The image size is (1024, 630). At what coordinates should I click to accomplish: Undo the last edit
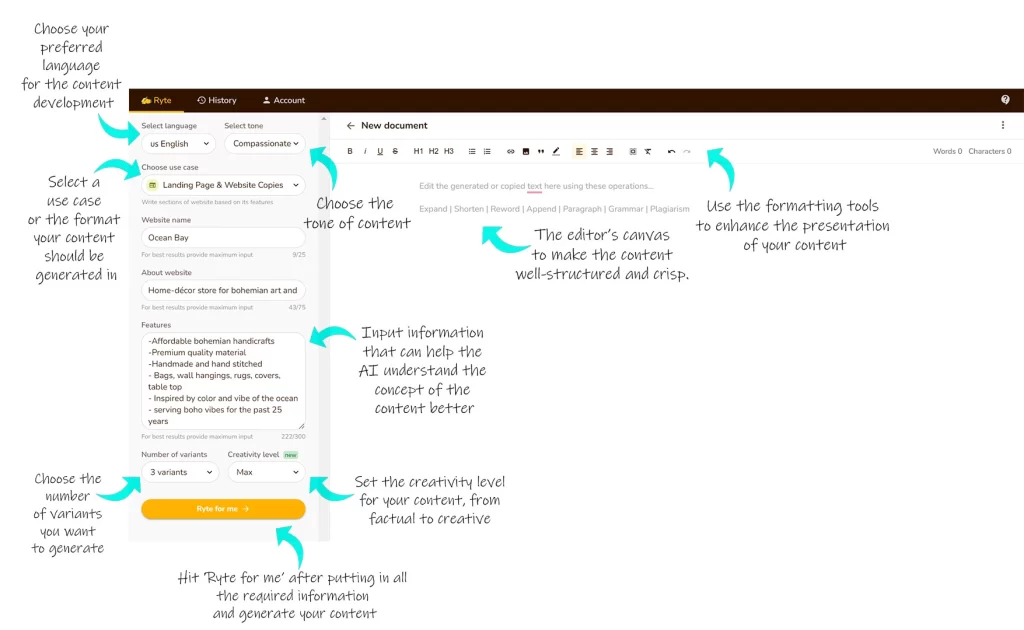tap(671, 151)
